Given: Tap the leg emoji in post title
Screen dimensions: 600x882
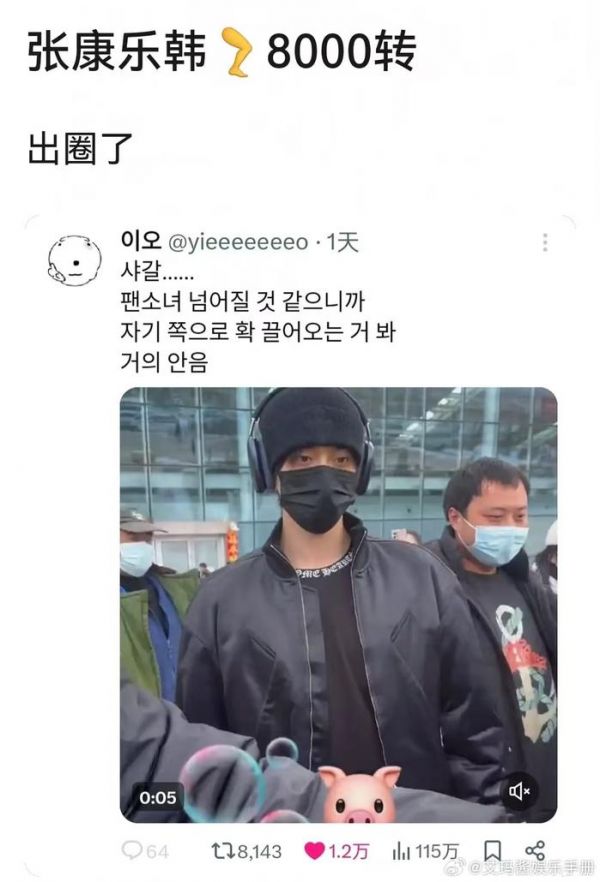Looking at the screenshot, I should (236, 52).
